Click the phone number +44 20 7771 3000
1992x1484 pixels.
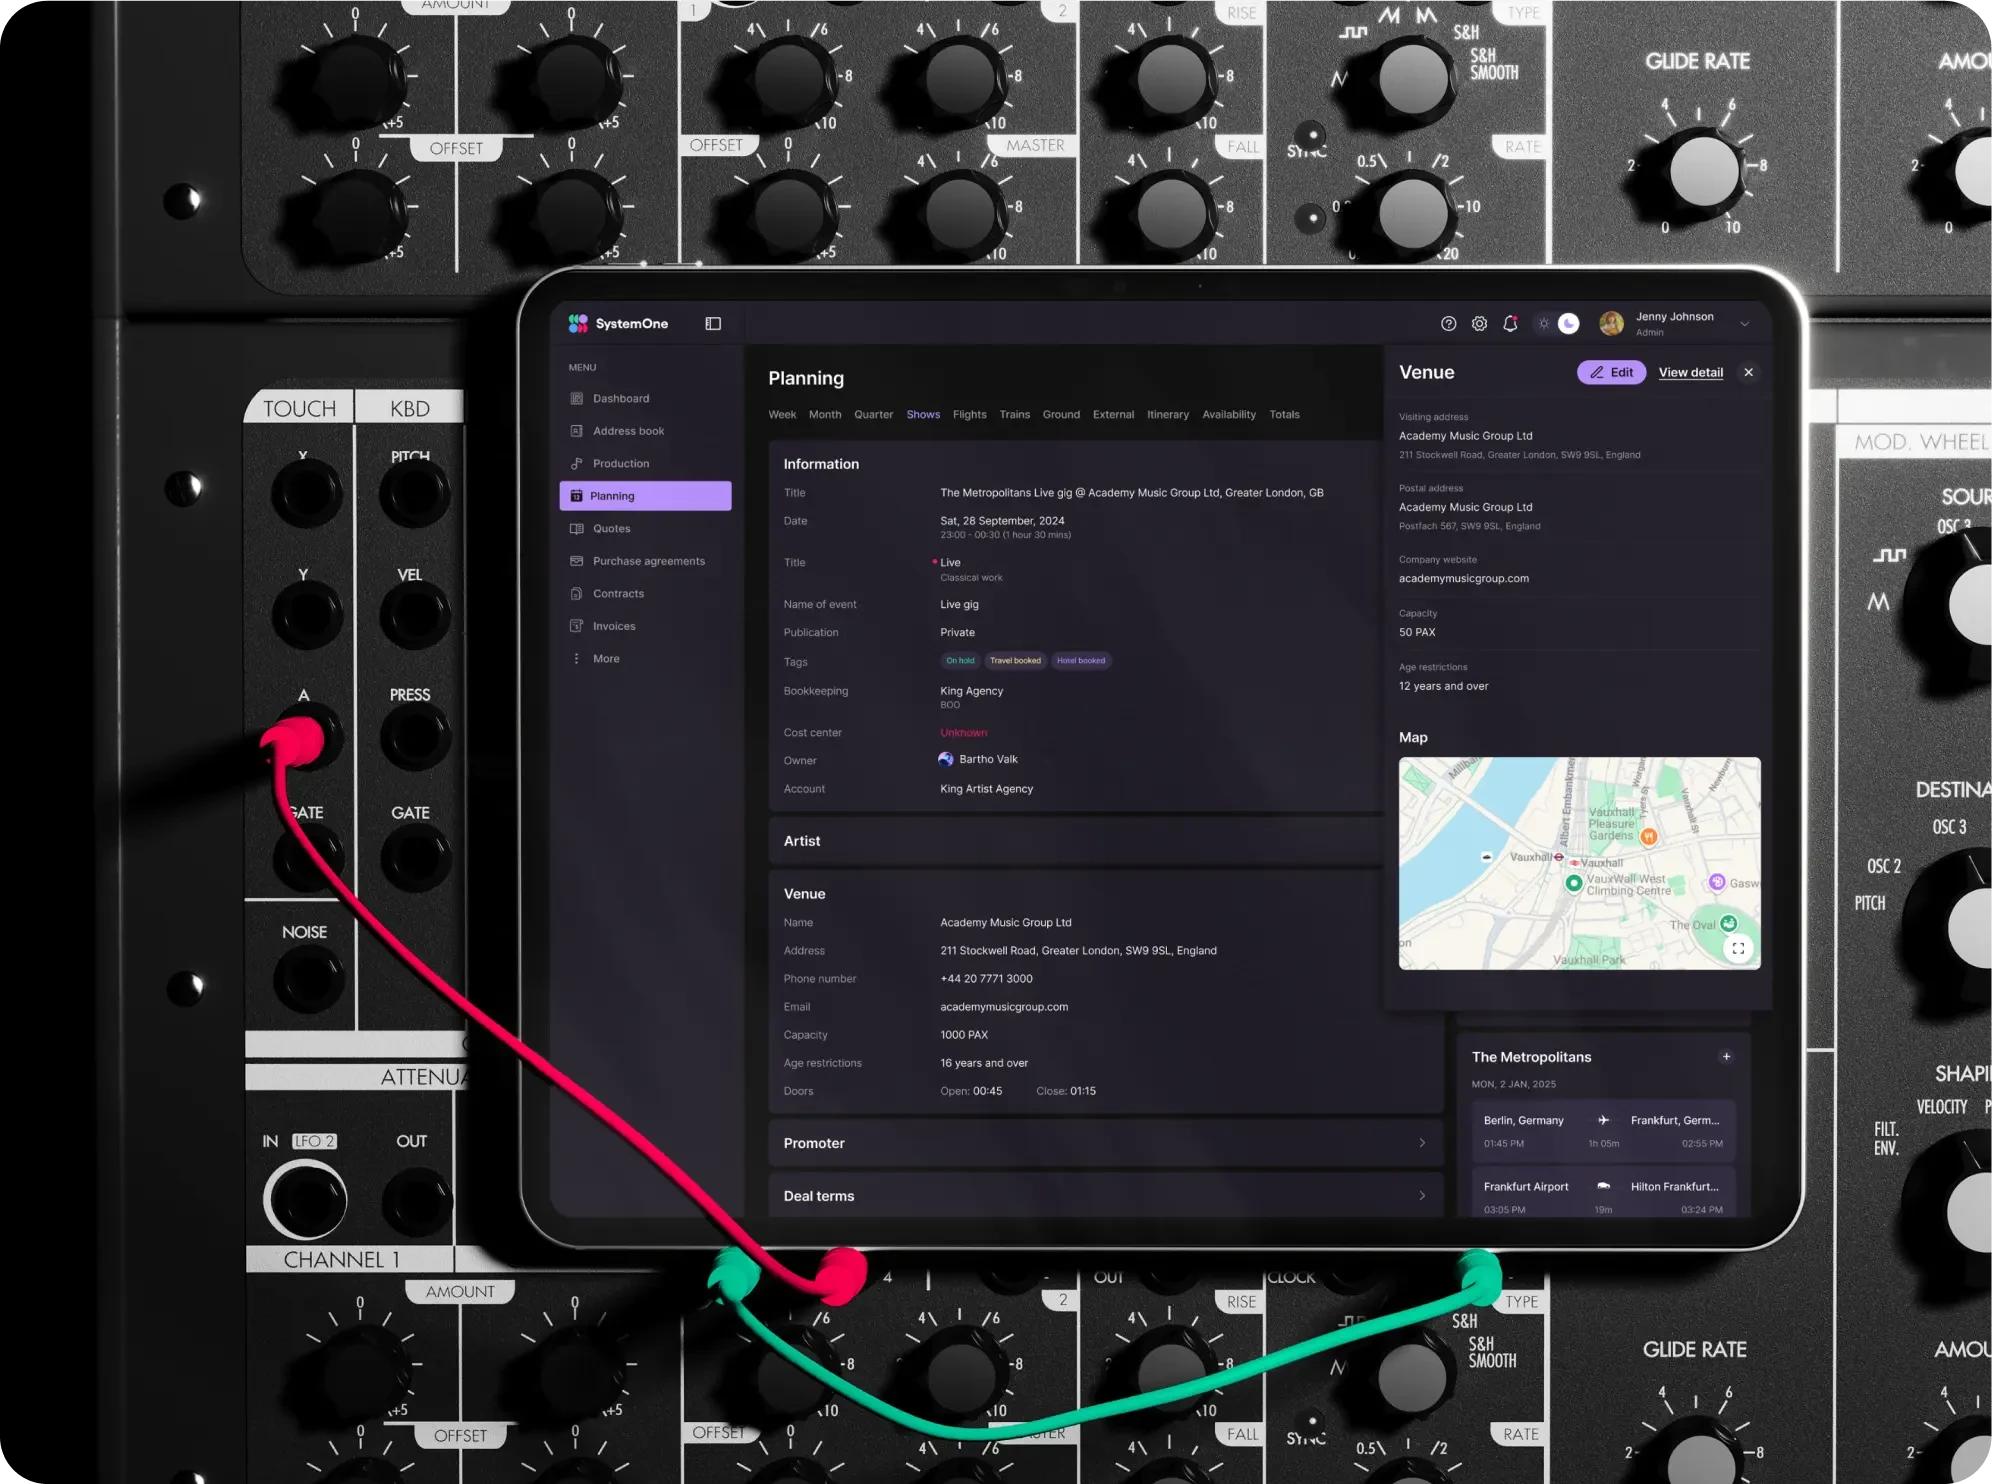point(986,979)
